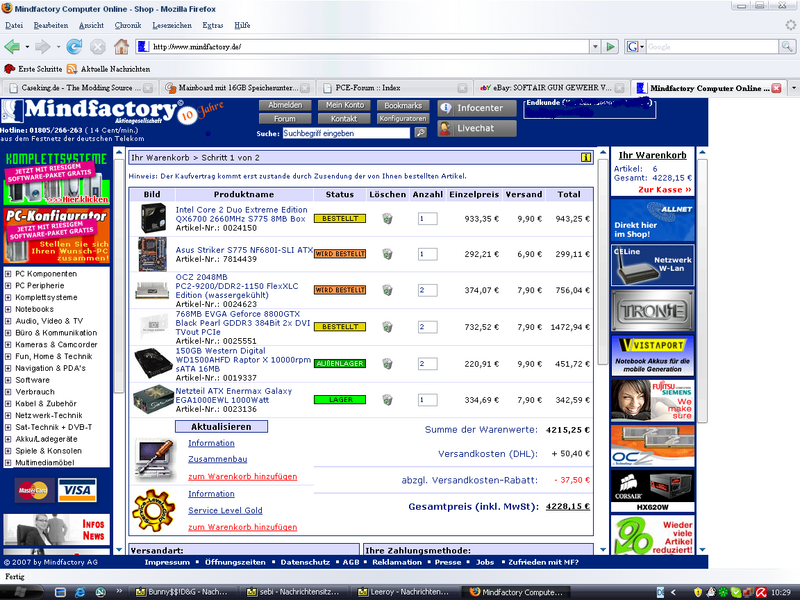Open the address bar history dropdown
The height and width of the screenshot is (600, 800).
click(595, 47)
